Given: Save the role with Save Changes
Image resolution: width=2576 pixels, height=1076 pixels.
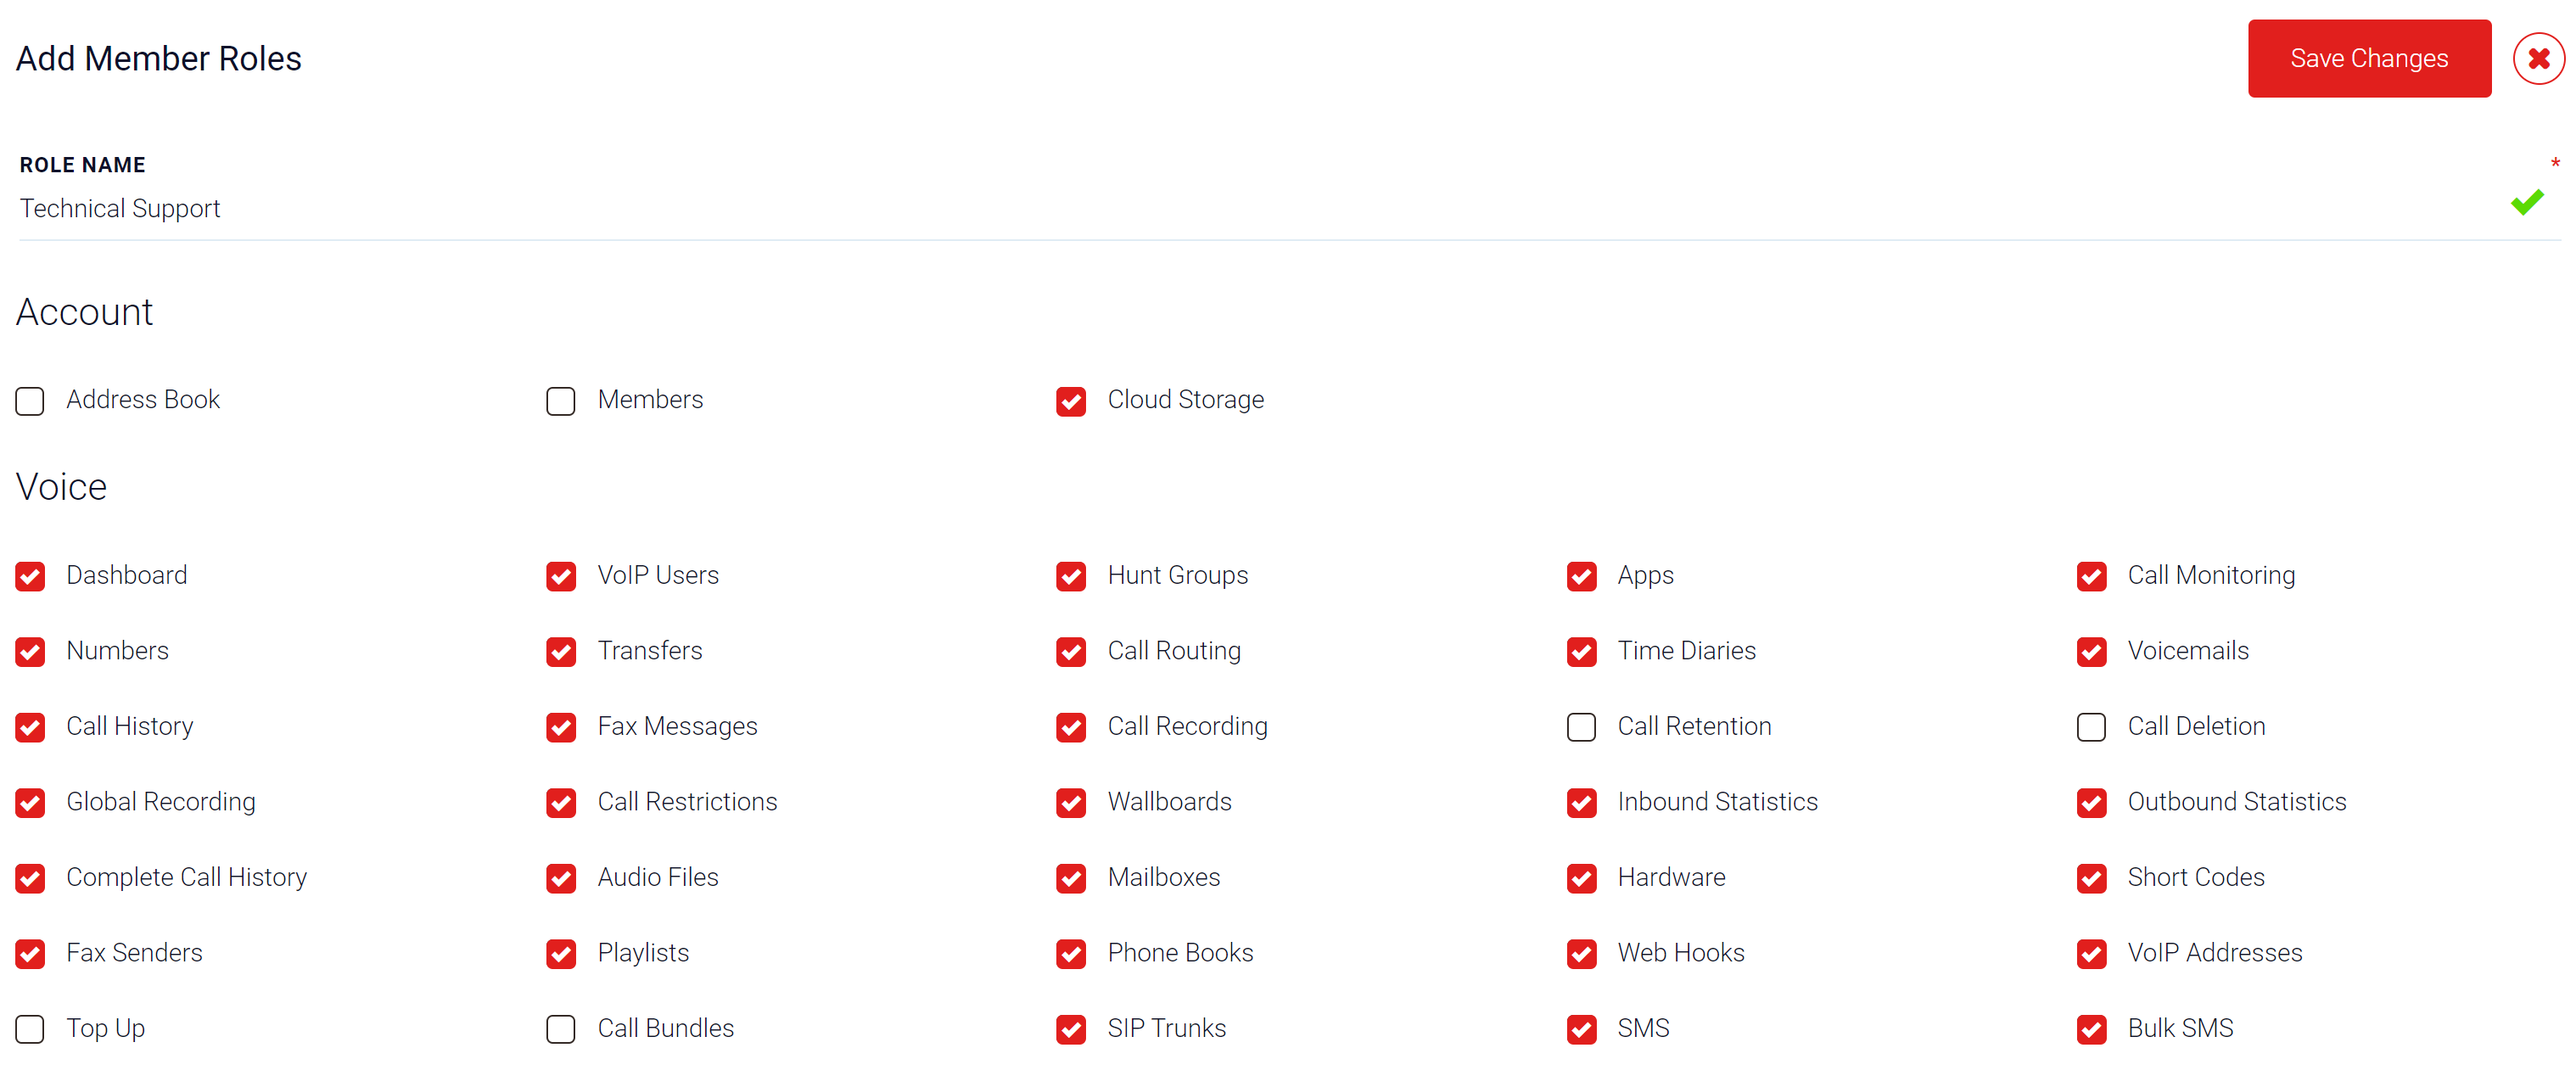Looking at the screenshot, I should tap(2368, 59).
